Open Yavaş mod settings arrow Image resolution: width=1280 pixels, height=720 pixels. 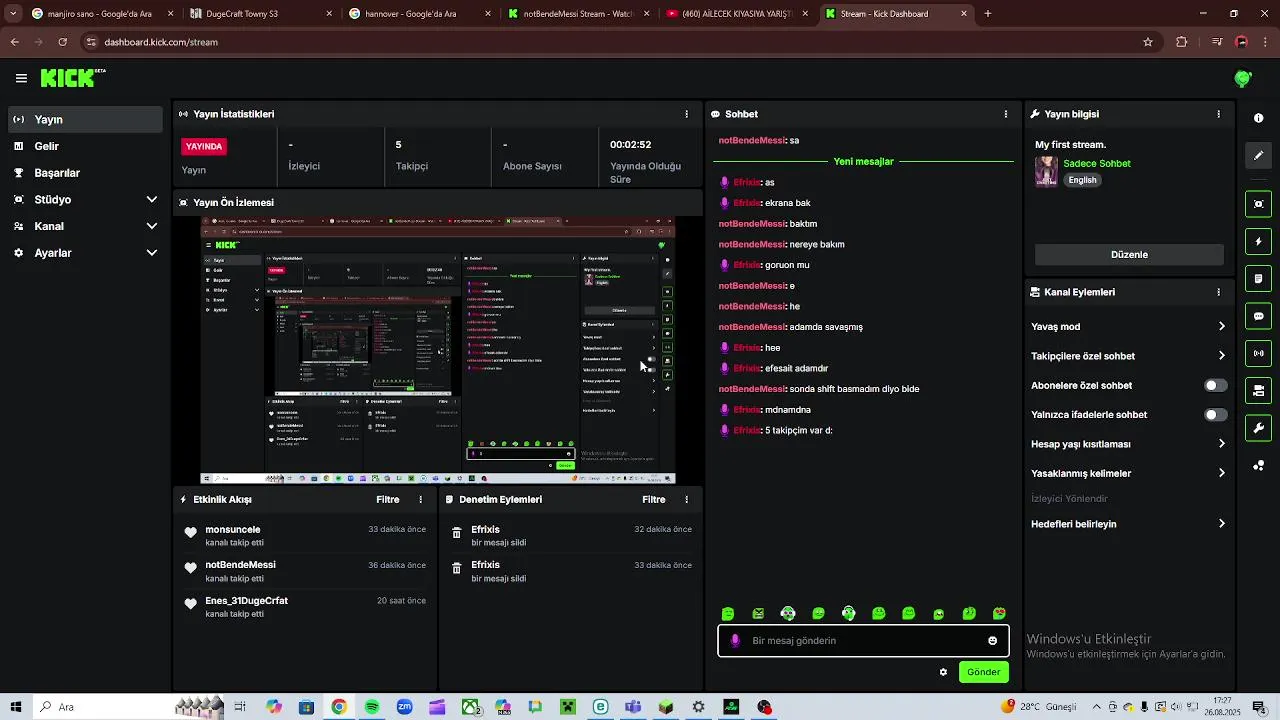coord(1221,326)
